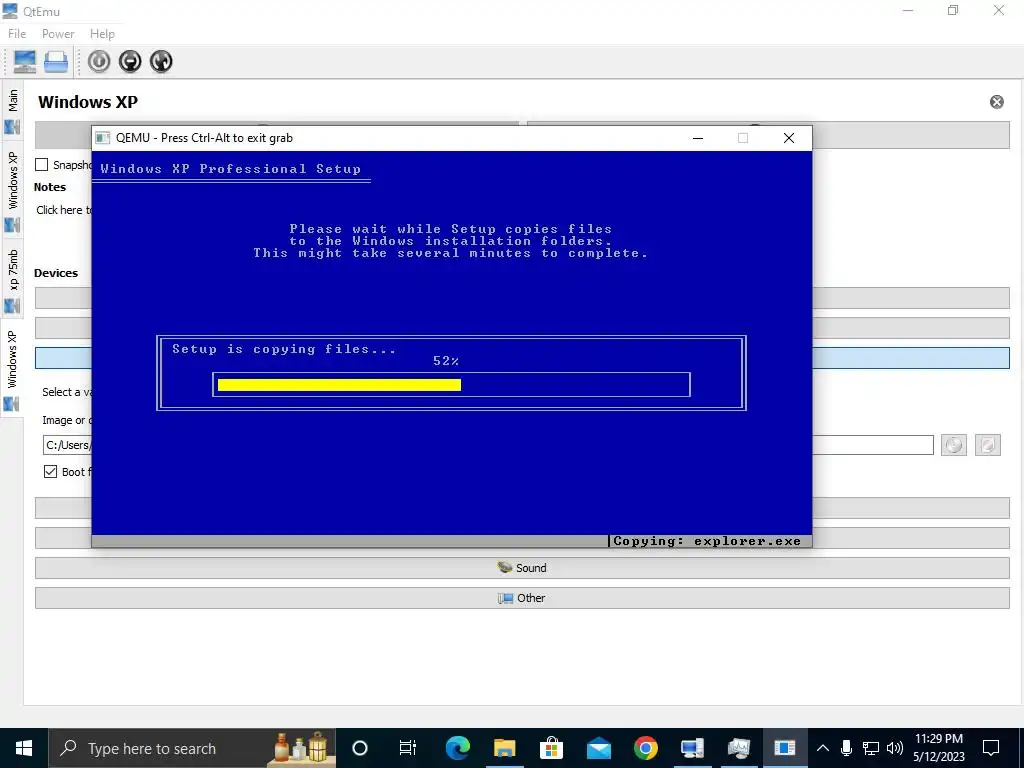
Task: Switch to the QEMU taskbar window icon
Action: 785,748
